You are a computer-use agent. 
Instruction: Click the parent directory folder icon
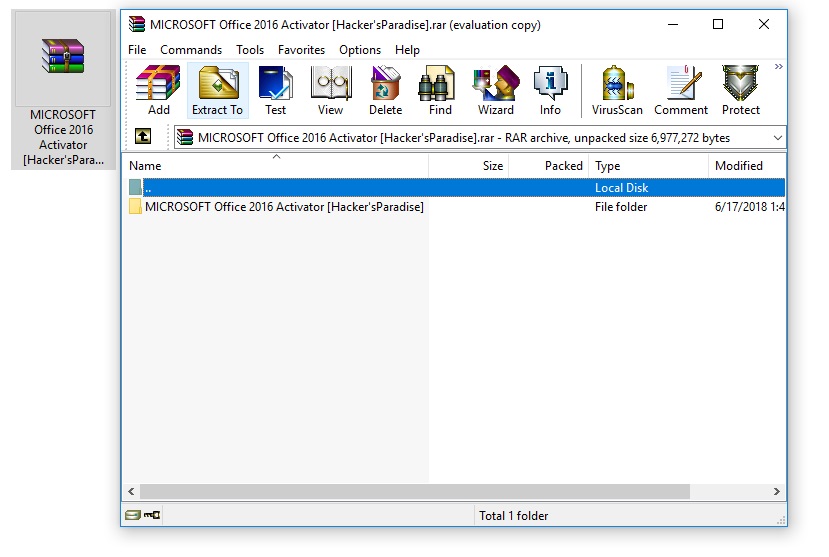tap(135, 187)
